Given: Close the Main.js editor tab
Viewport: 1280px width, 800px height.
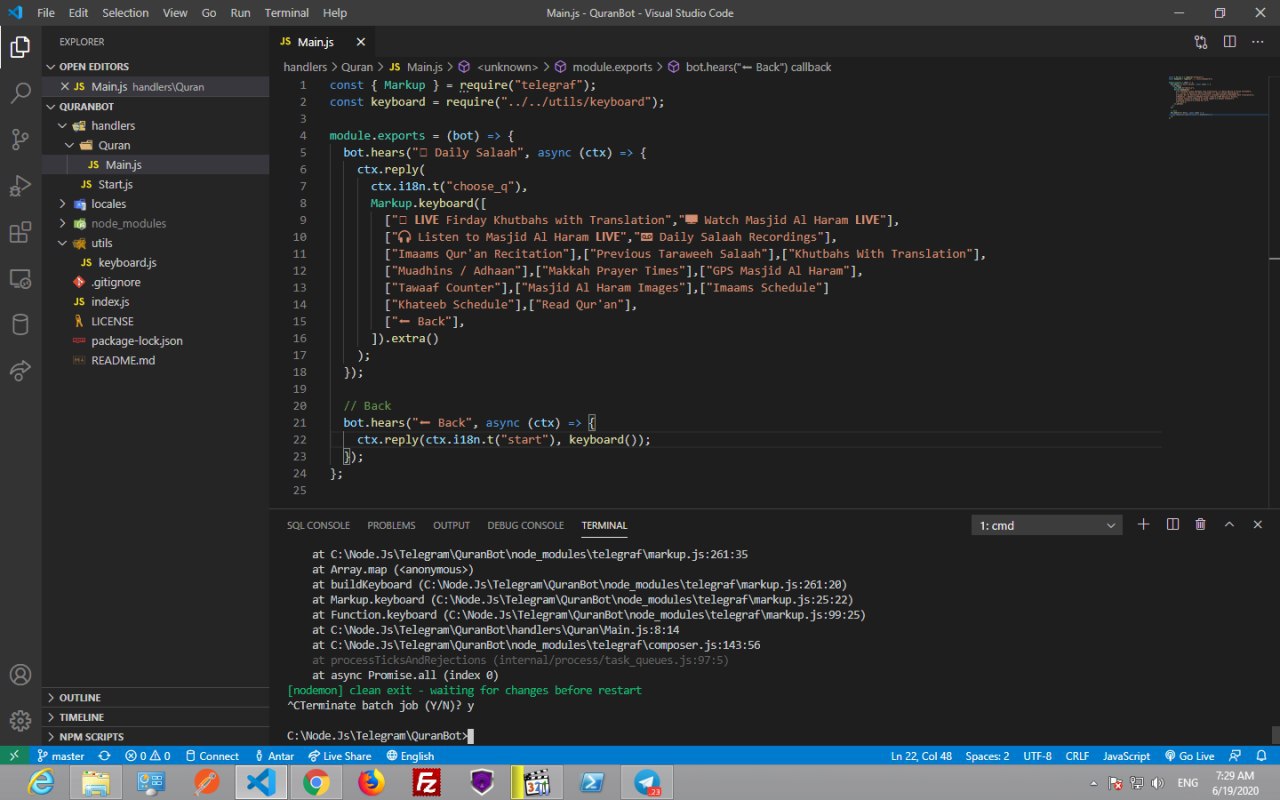Looking at the screenshot, I should [x=361, y=42].
